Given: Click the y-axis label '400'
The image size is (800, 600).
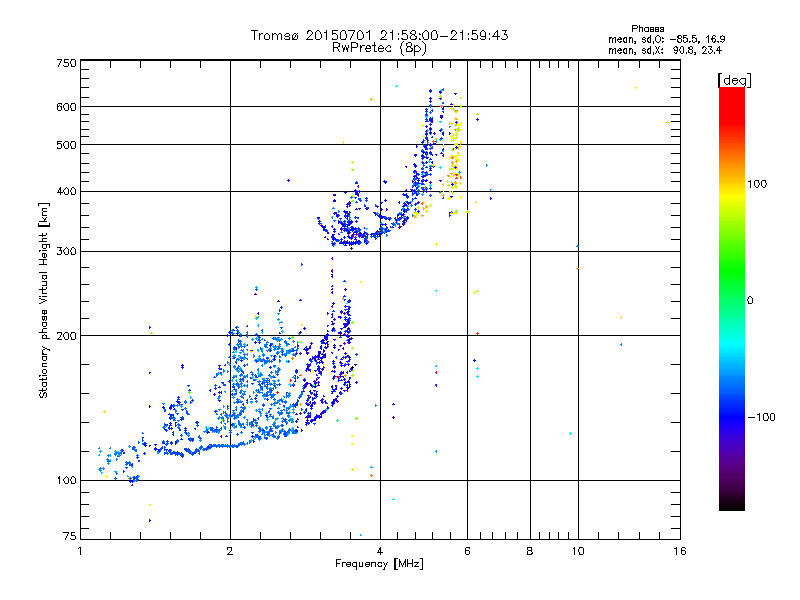Looking at the screenshot, I should 66,192.
